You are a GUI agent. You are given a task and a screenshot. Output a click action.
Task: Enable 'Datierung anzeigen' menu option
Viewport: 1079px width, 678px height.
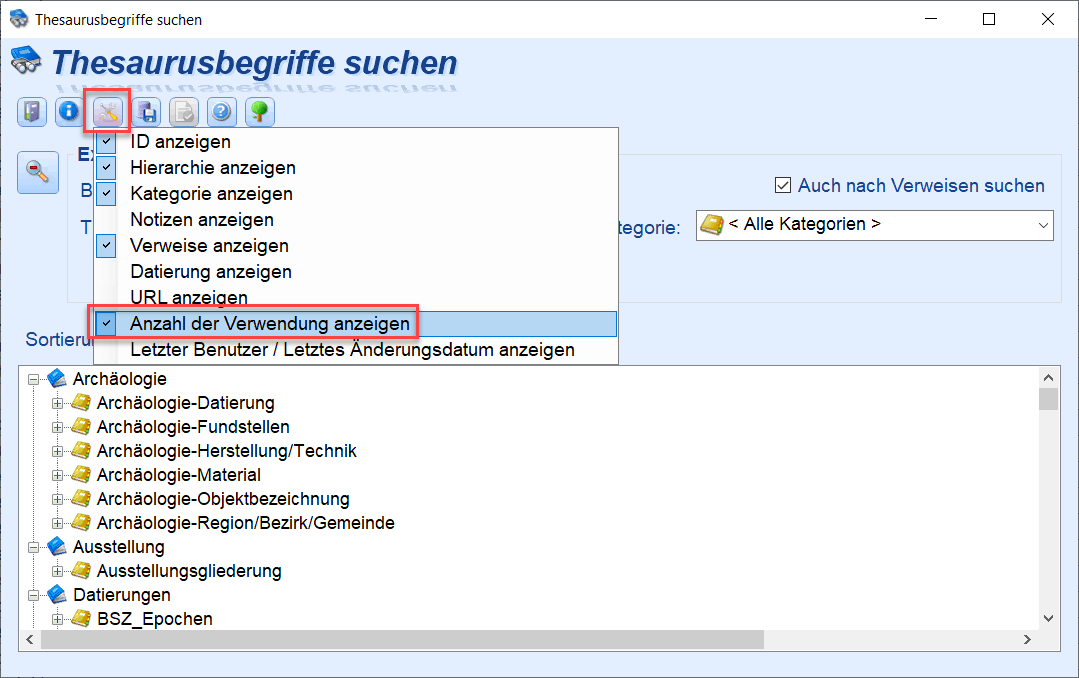click(356, 272)
